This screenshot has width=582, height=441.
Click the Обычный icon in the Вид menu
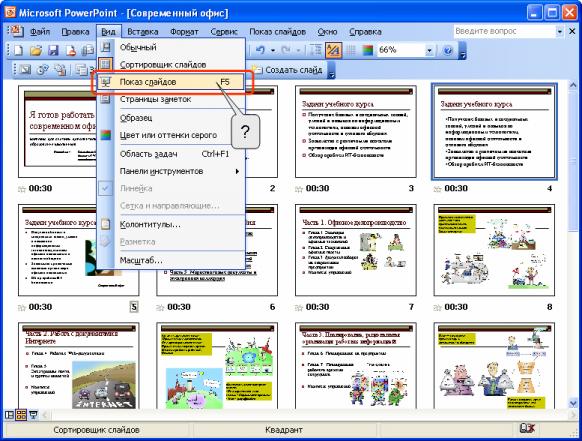[106, 47]
